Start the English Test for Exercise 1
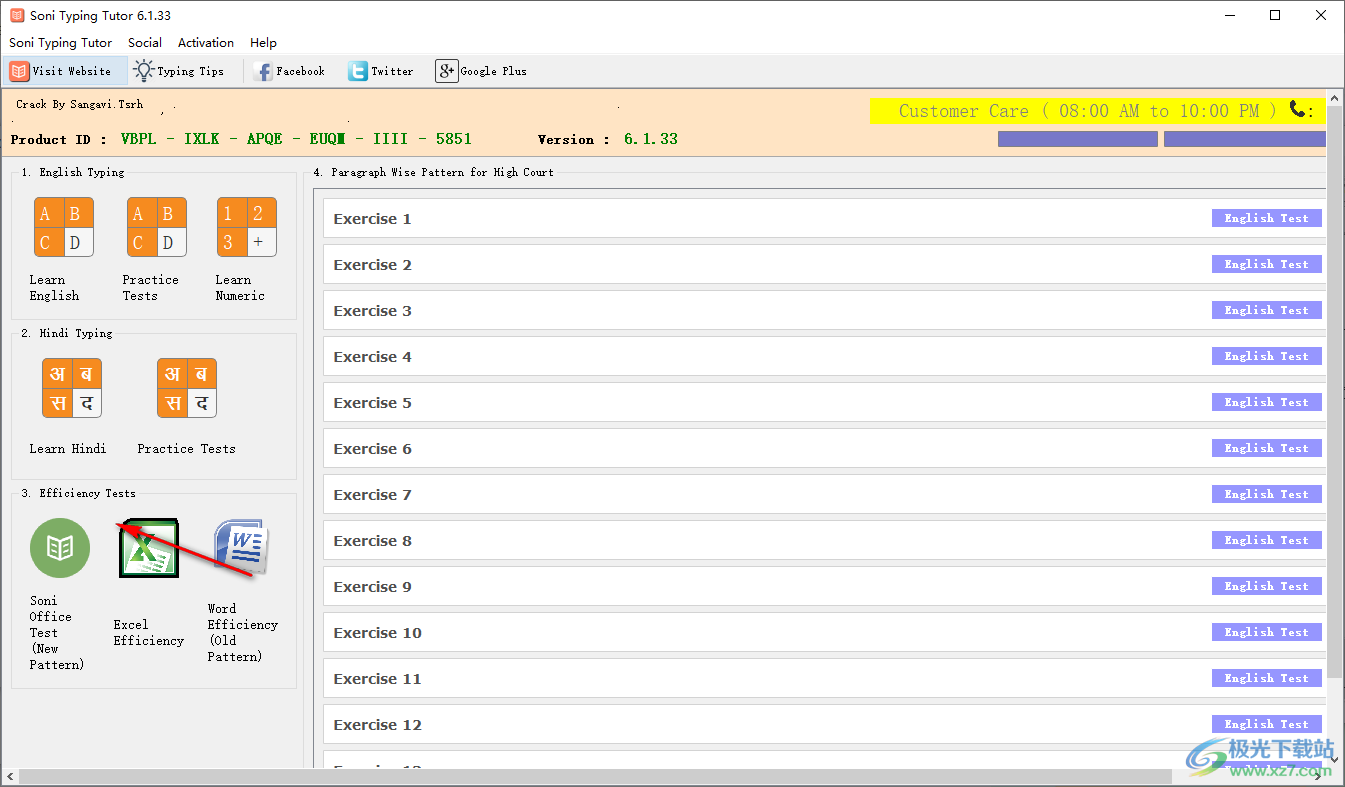This screenshot has height=787, width=1345. [1266, 217]
